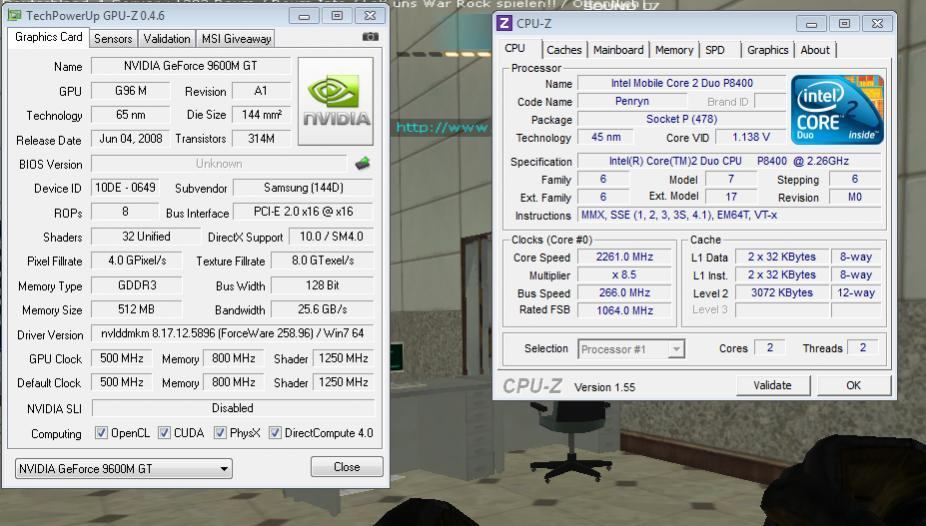The width and height of the screenshot is (926, 526).
Task: Minimize the GPU-Z window
Action: pyautogui.click(x=304, y=16)
